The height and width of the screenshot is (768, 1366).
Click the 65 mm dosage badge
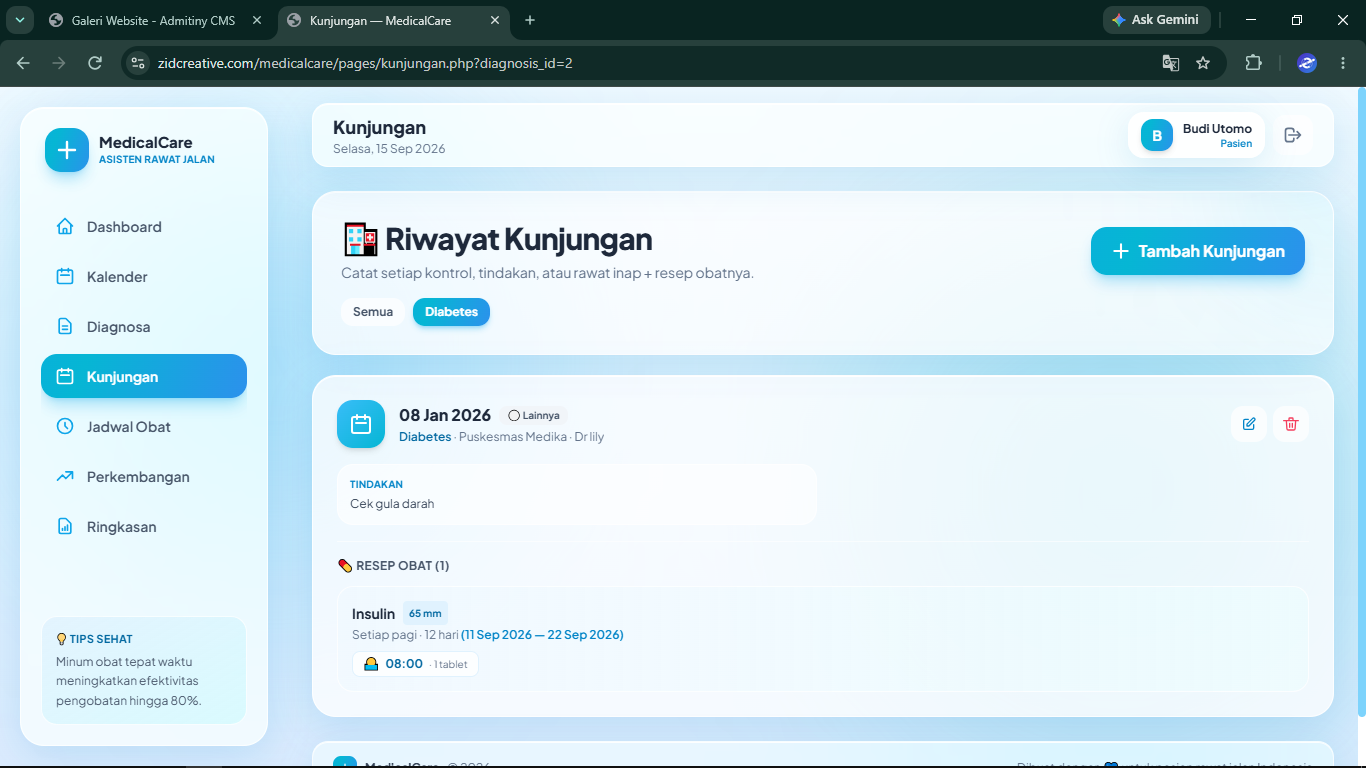click(x=425, y=614)
